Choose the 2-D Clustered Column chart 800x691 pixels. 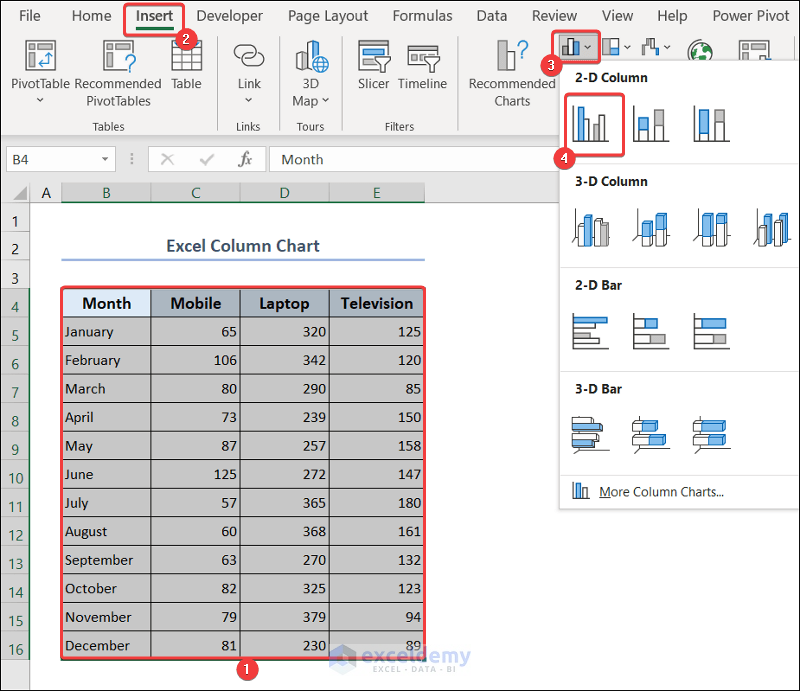[590, 124]
